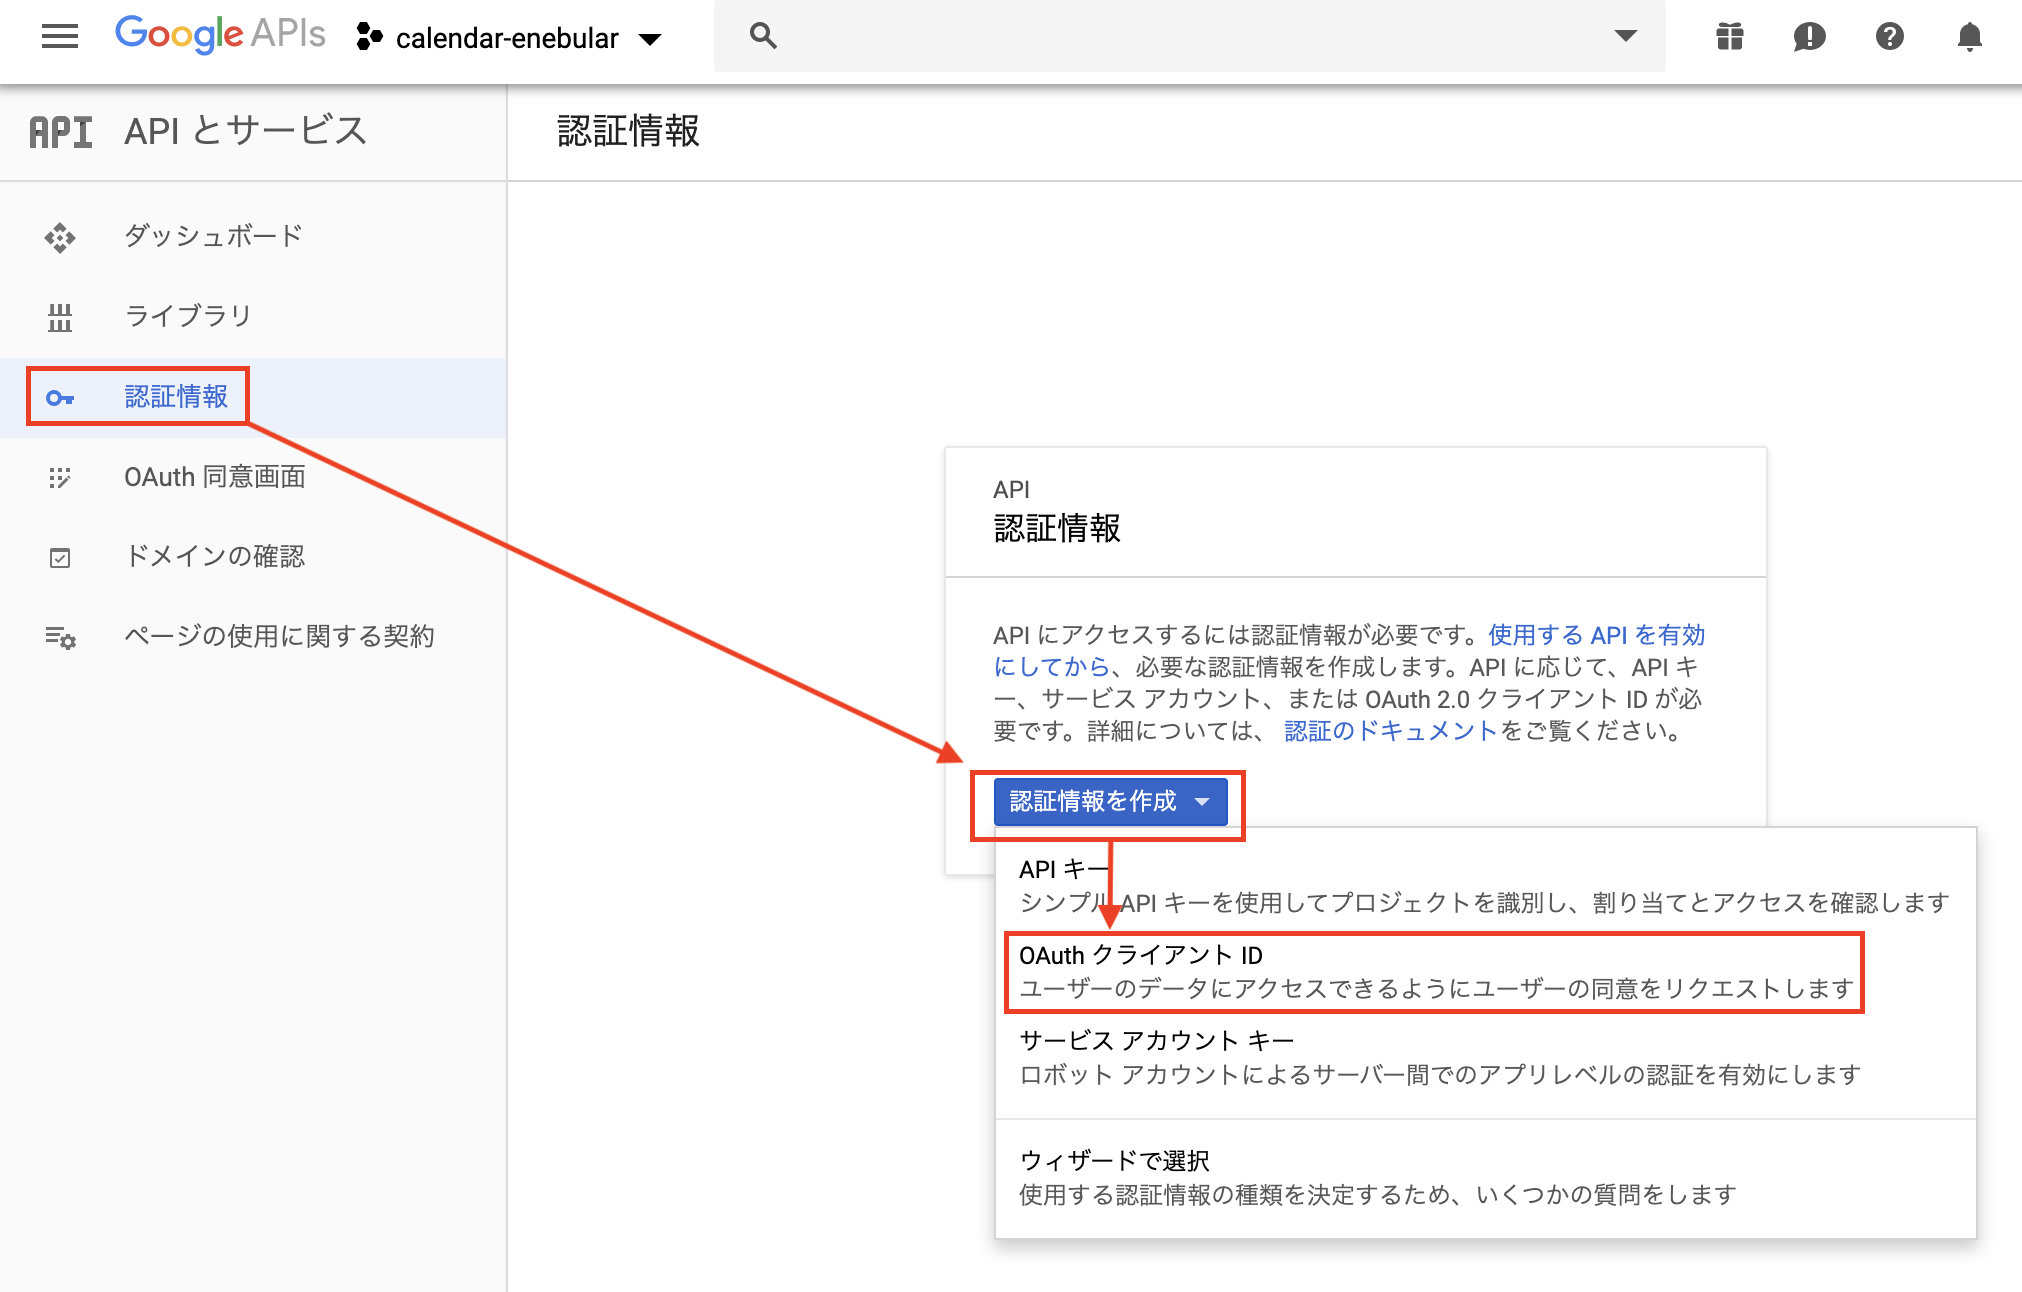Click the 使用する API を有効にしてから link
This screenshot has width=2022, height=1292.
(1597, 635)
